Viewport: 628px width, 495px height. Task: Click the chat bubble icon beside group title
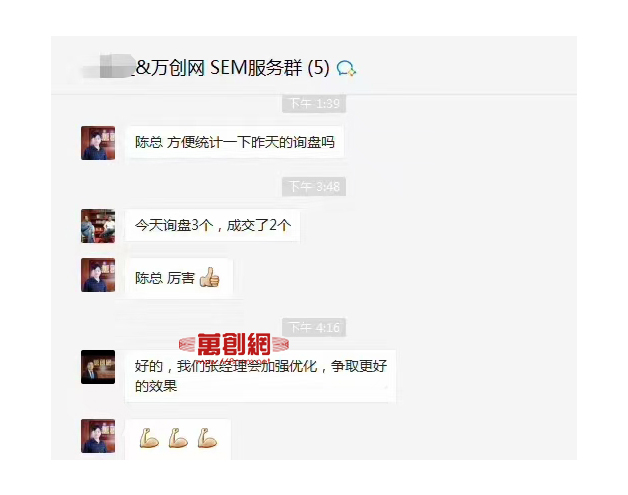pyautogui.click(x=346, y=68)
